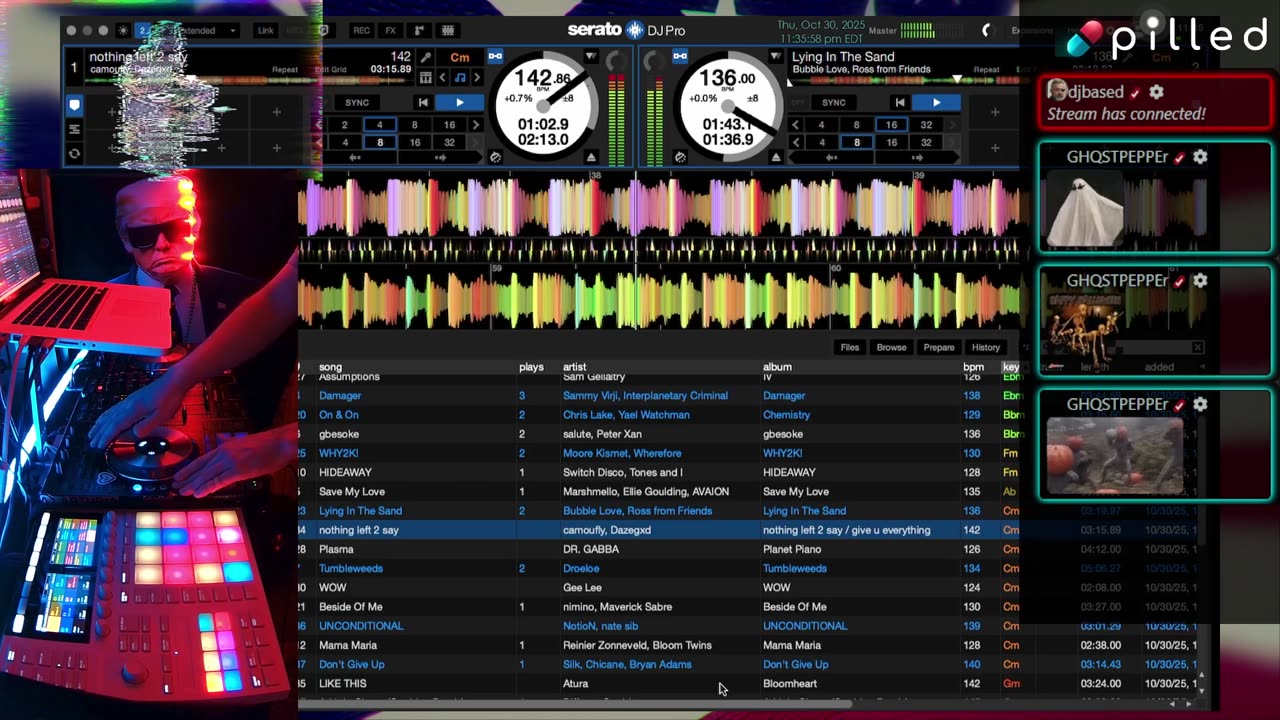Open the Files panel tab
Viewport: 1280px width, 720px height.
coord(850,347)
